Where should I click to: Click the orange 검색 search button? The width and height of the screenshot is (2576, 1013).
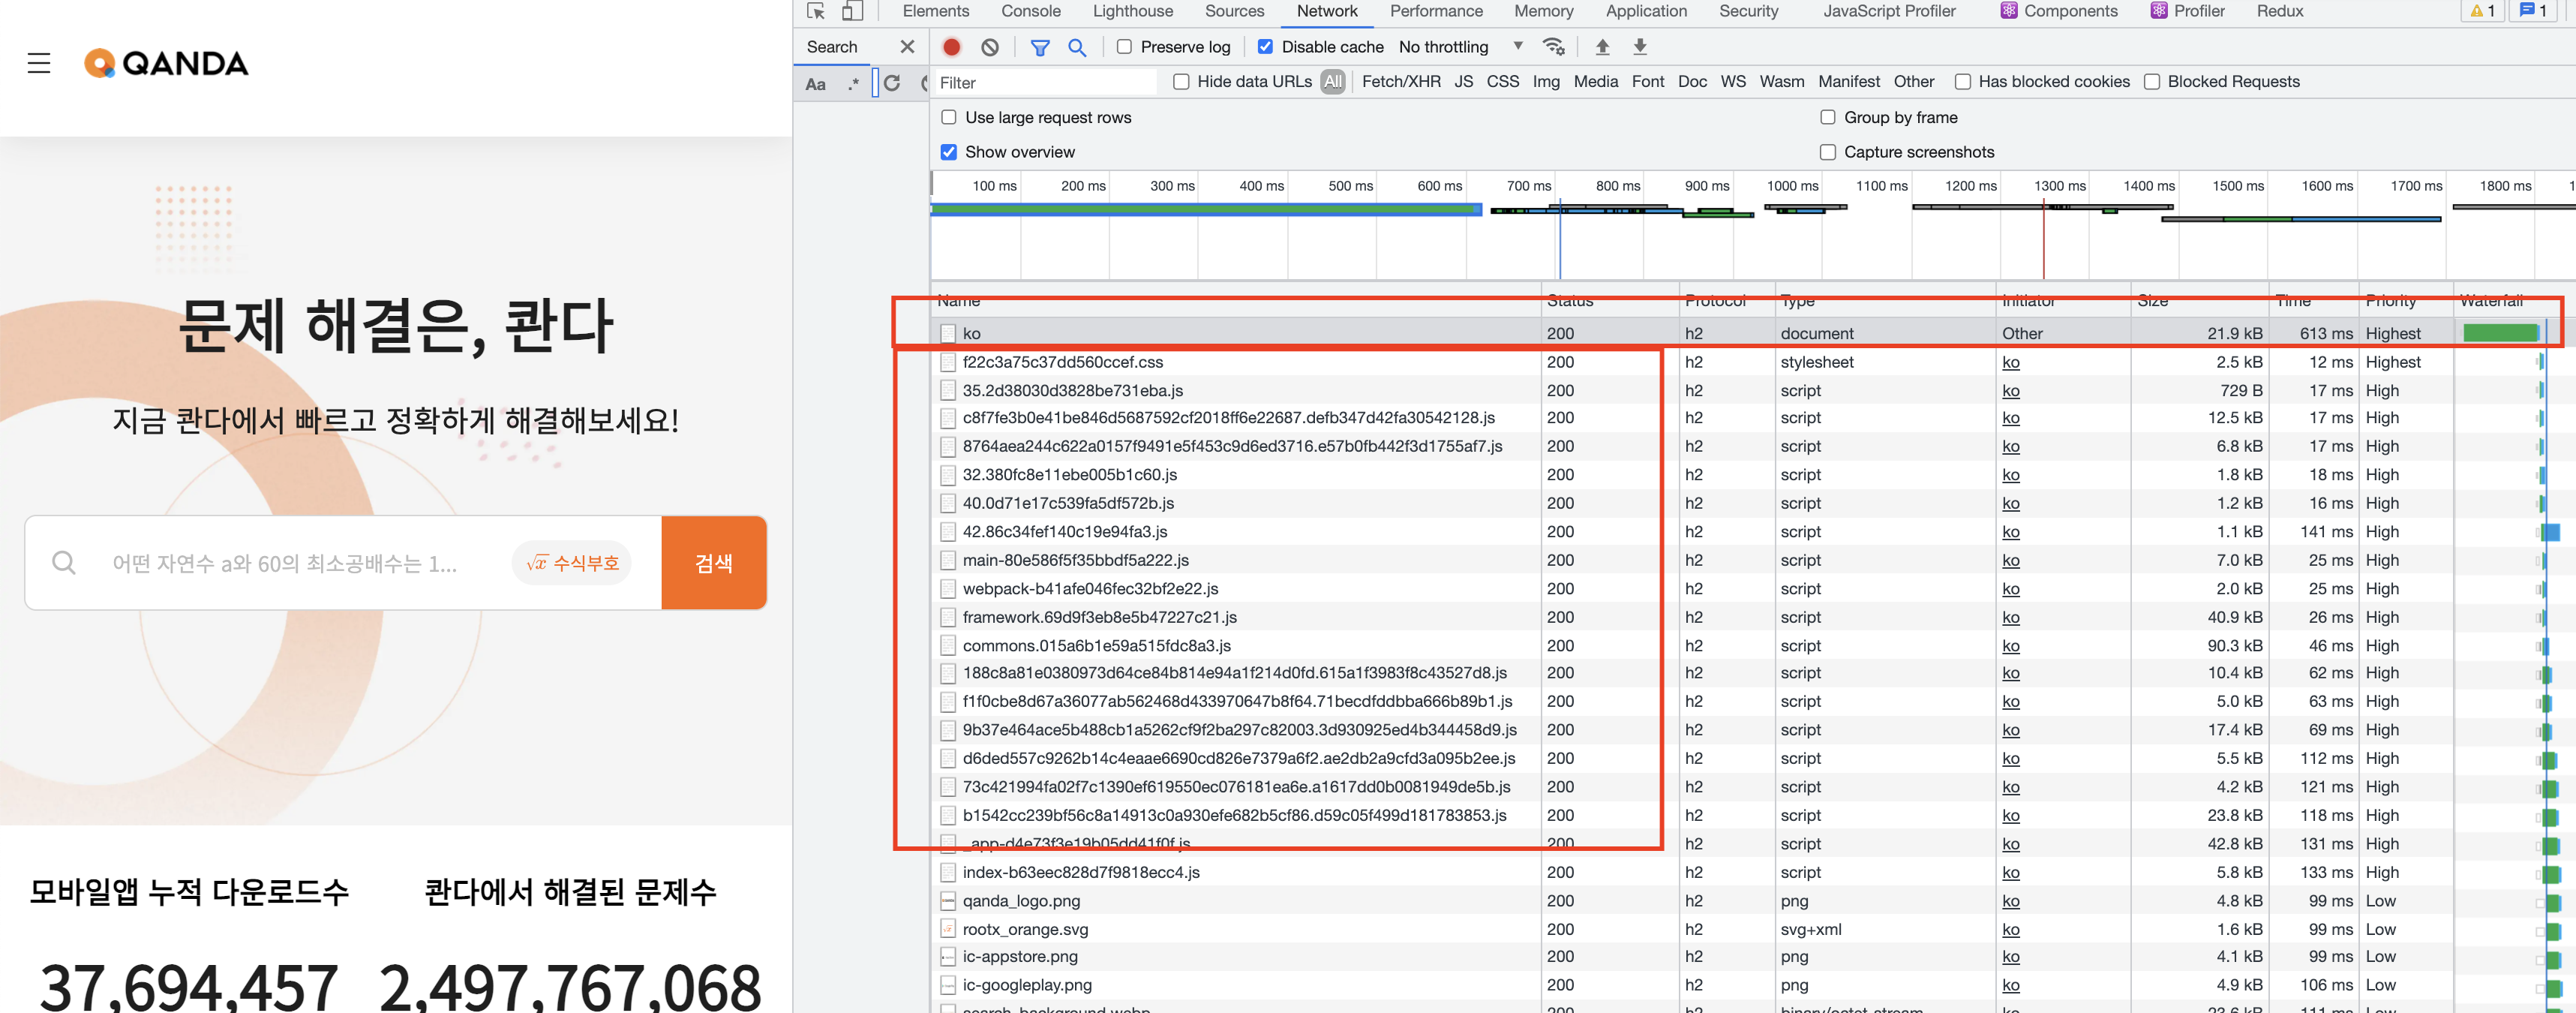click(x=714, y=563)
